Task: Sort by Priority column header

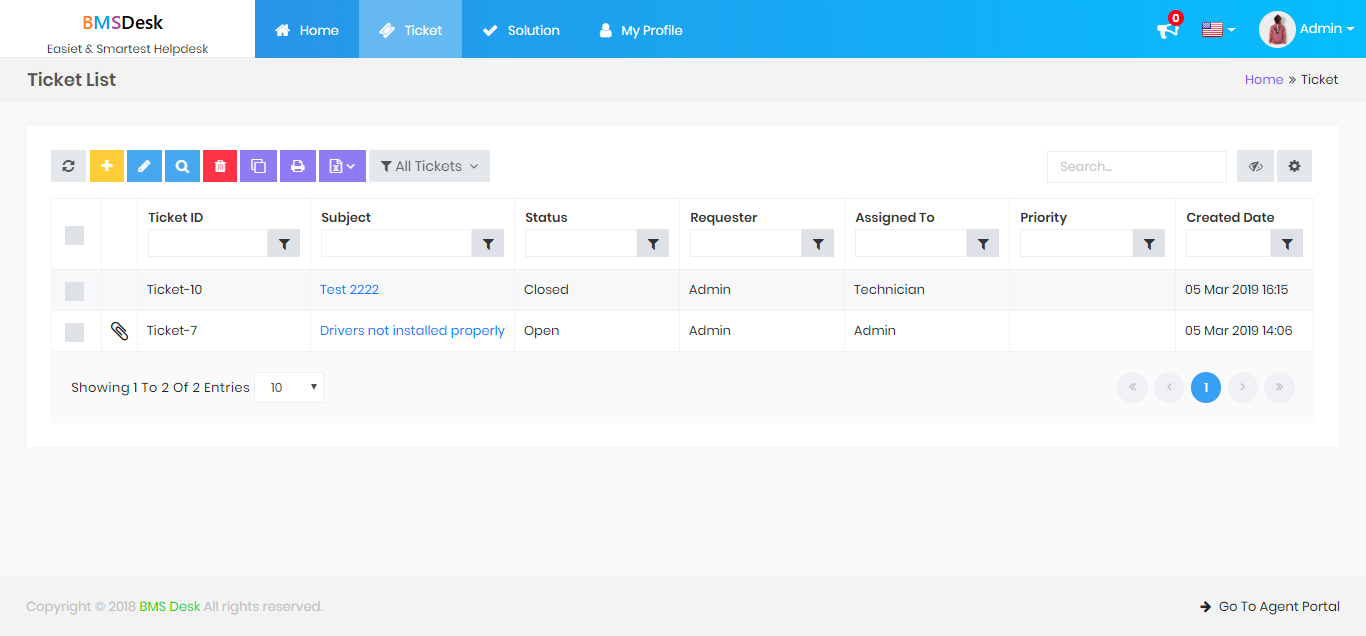Action: point(1044,217)
